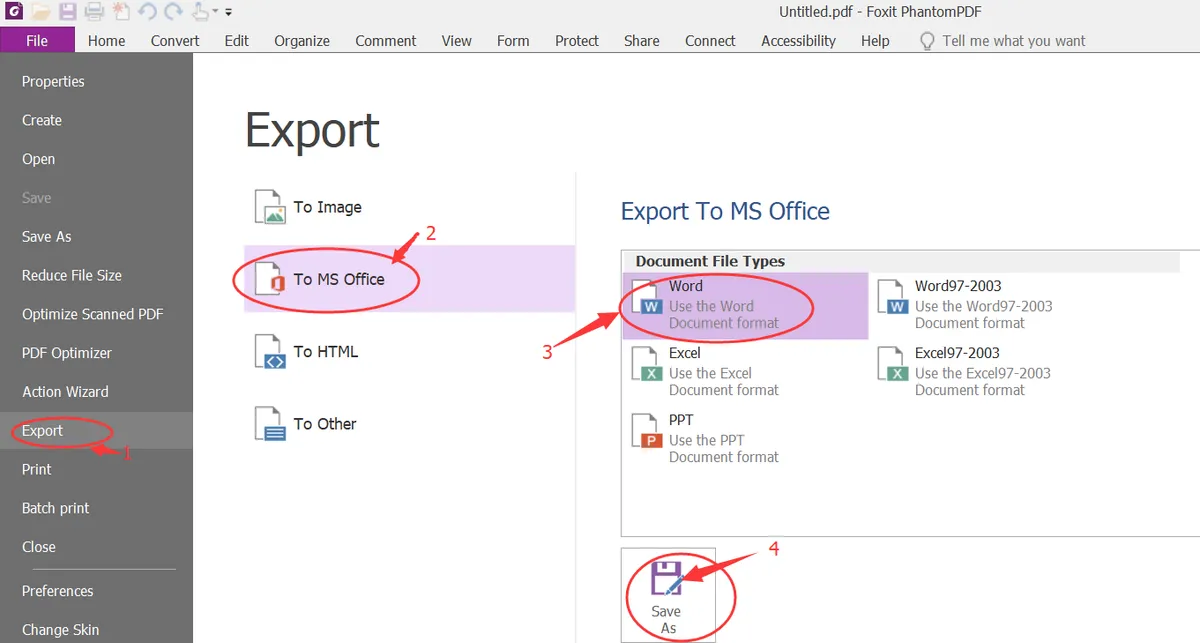Open the Edit ribbon tab
Image resolution: width=1200 pixels, height=643 pixels.
tap(237, 41)
